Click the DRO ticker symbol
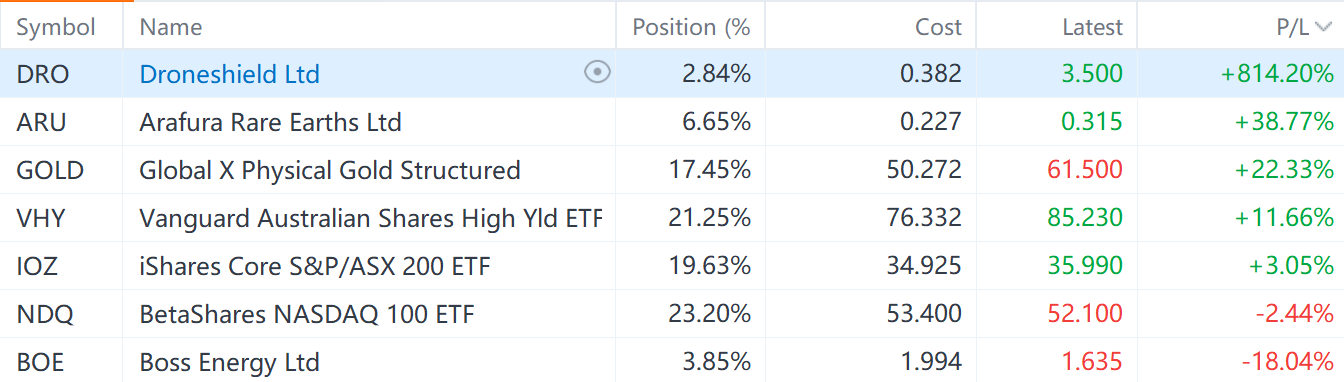The height and width of the screenshot is (382, 1344). coord(43,74)
